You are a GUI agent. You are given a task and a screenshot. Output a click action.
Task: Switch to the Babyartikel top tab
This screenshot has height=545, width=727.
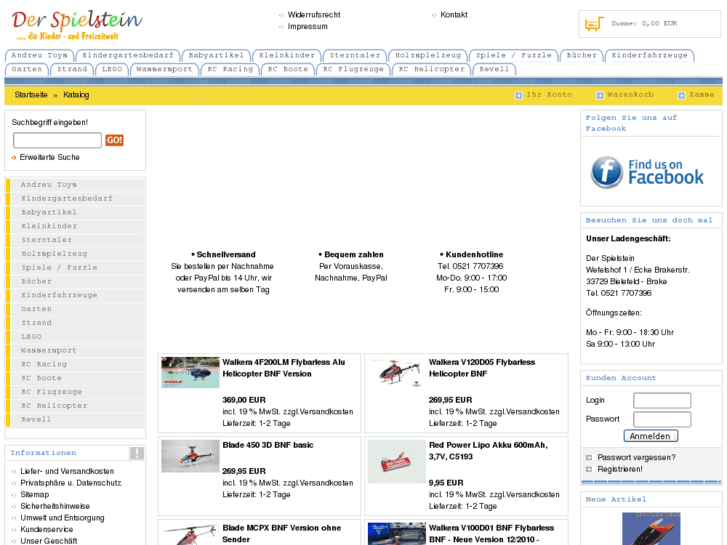tap(216, 55)
